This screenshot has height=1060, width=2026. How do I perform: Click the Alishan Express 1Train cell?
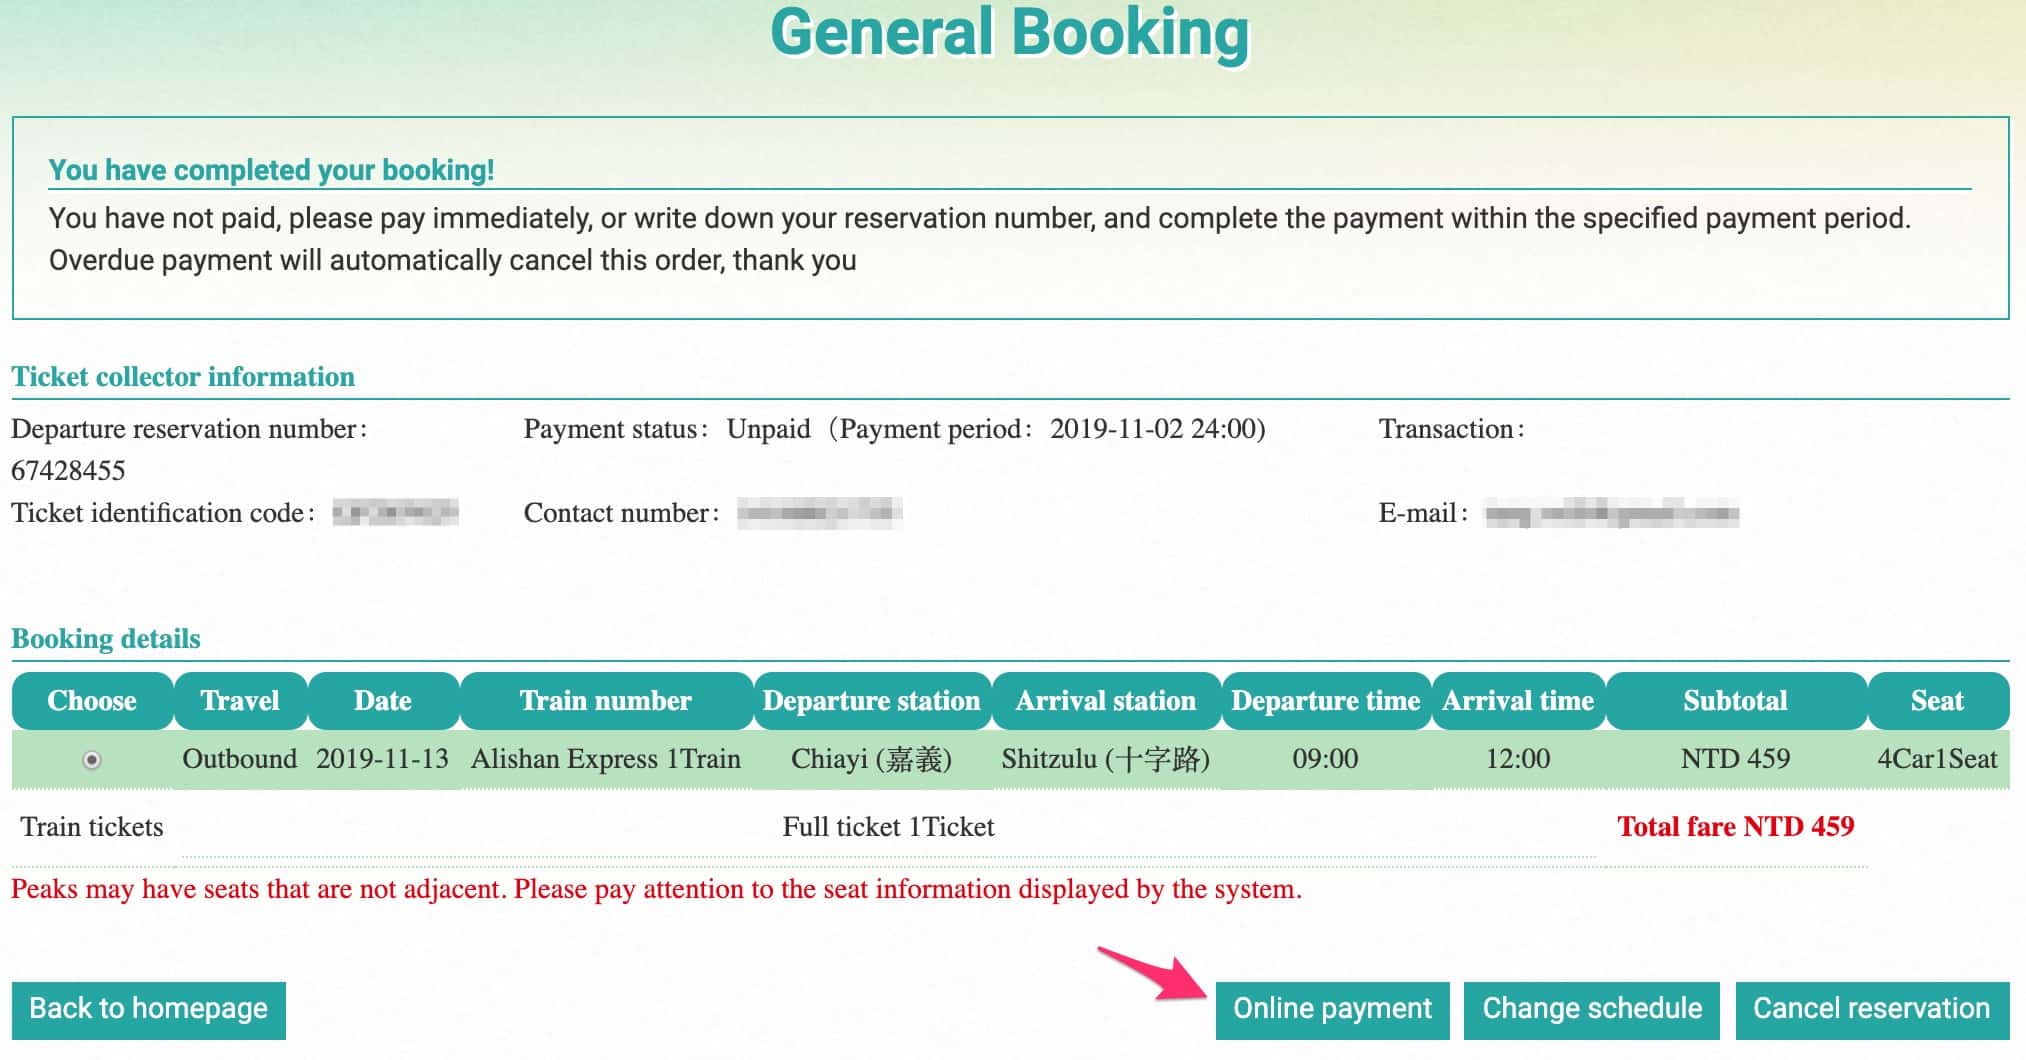[x=606, y=759]
